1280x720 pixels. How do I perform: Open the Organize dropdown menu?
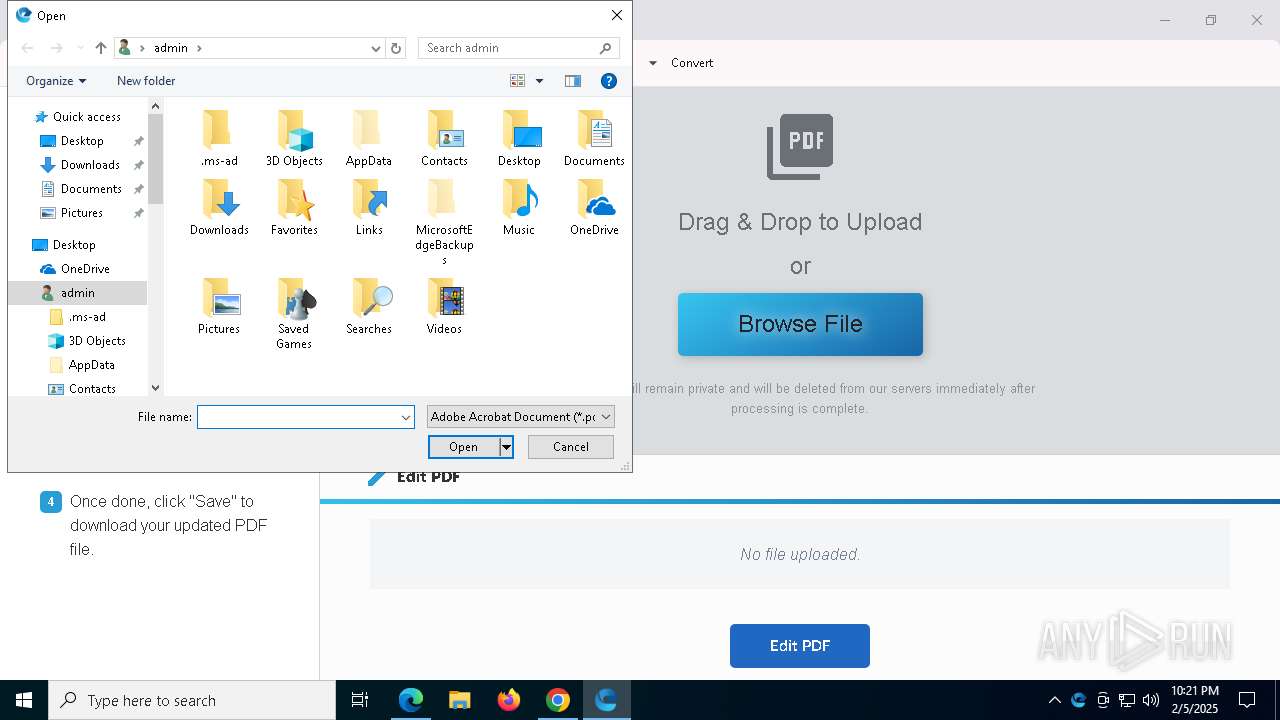pyautogui.click(x=56, y=81)
